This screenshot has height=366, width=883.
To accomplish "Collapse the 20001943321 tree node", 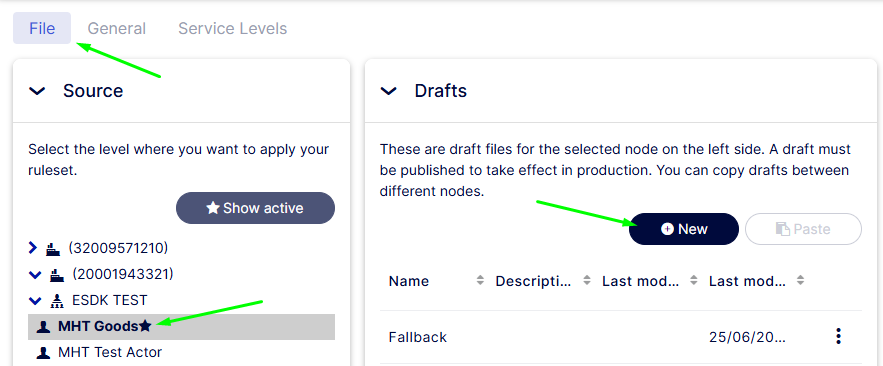I will (35, 275).
